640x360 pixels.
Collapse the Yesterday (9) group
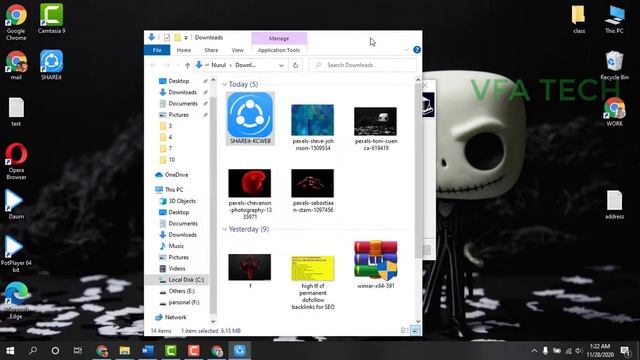224,229
